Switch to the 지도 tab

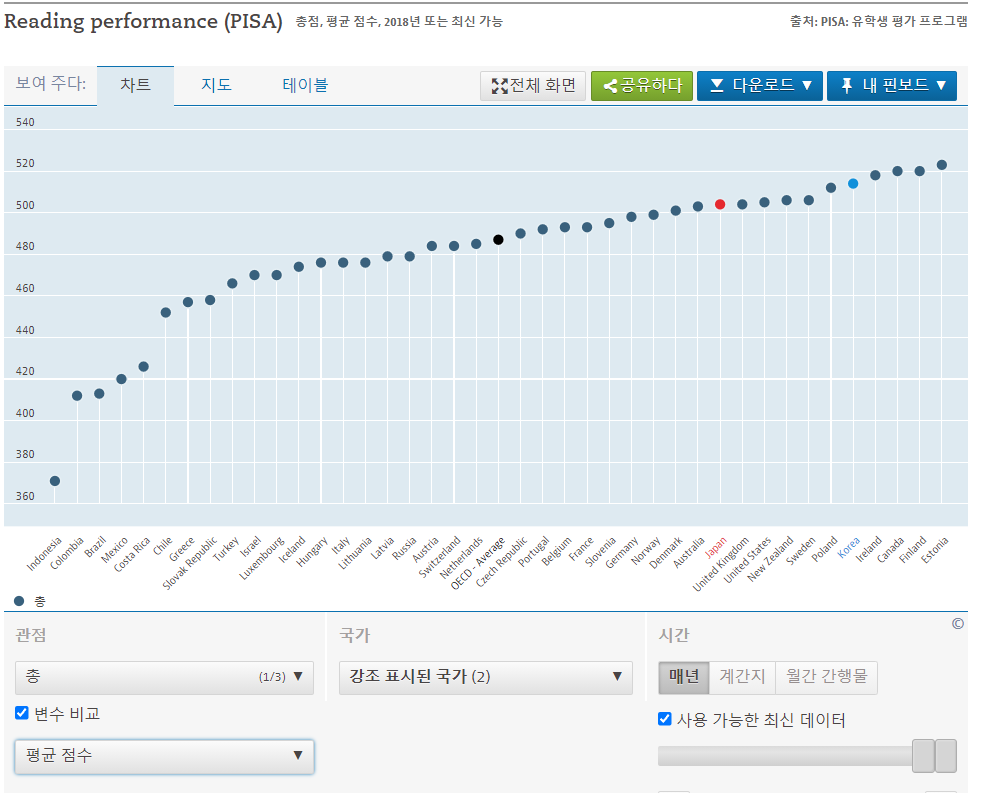(x=216, y=86)
